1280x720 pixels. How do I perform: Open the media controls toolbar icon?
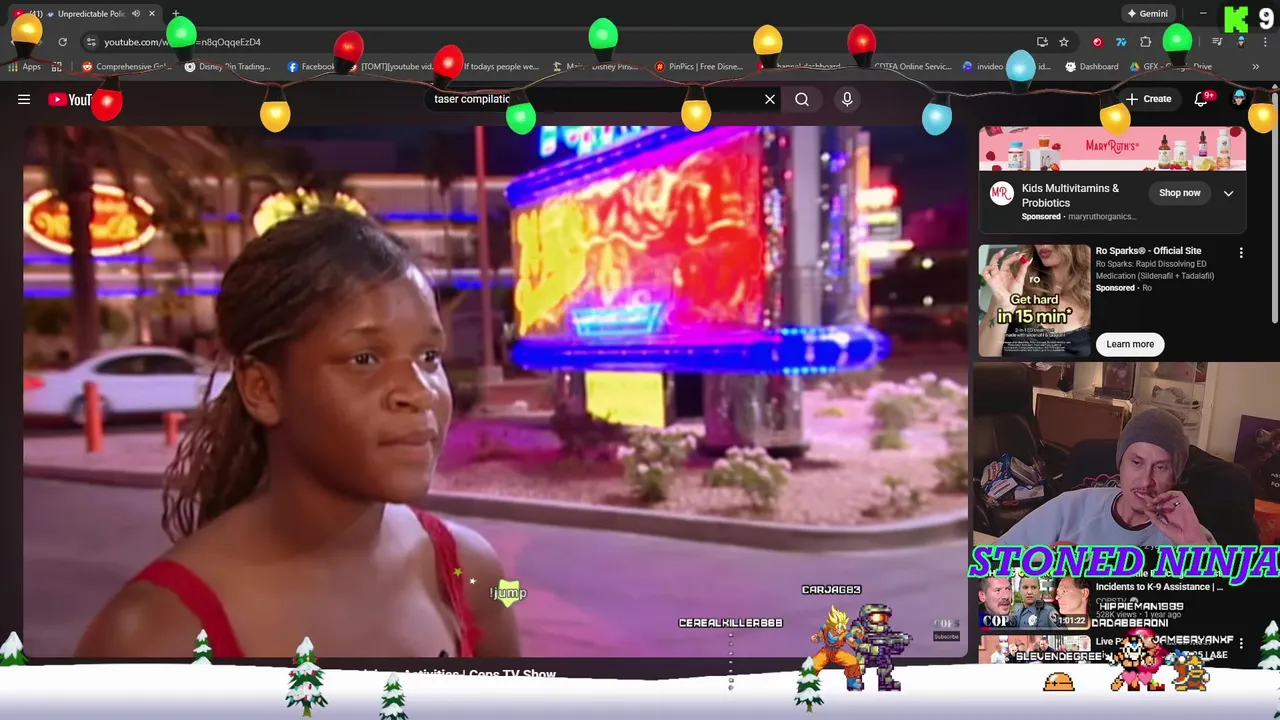(x=1217, y=42)
